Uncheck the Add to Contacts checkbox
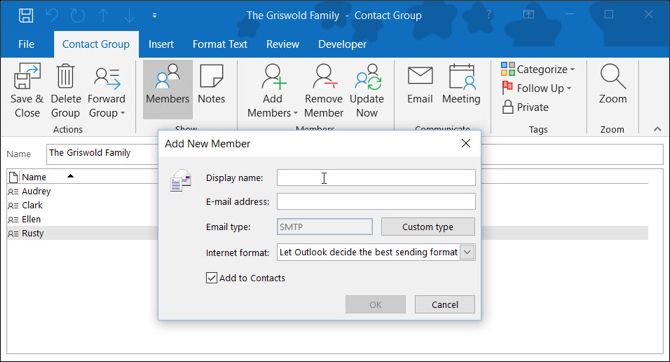Viewport: 670px width, 362px height. [212, 278]
